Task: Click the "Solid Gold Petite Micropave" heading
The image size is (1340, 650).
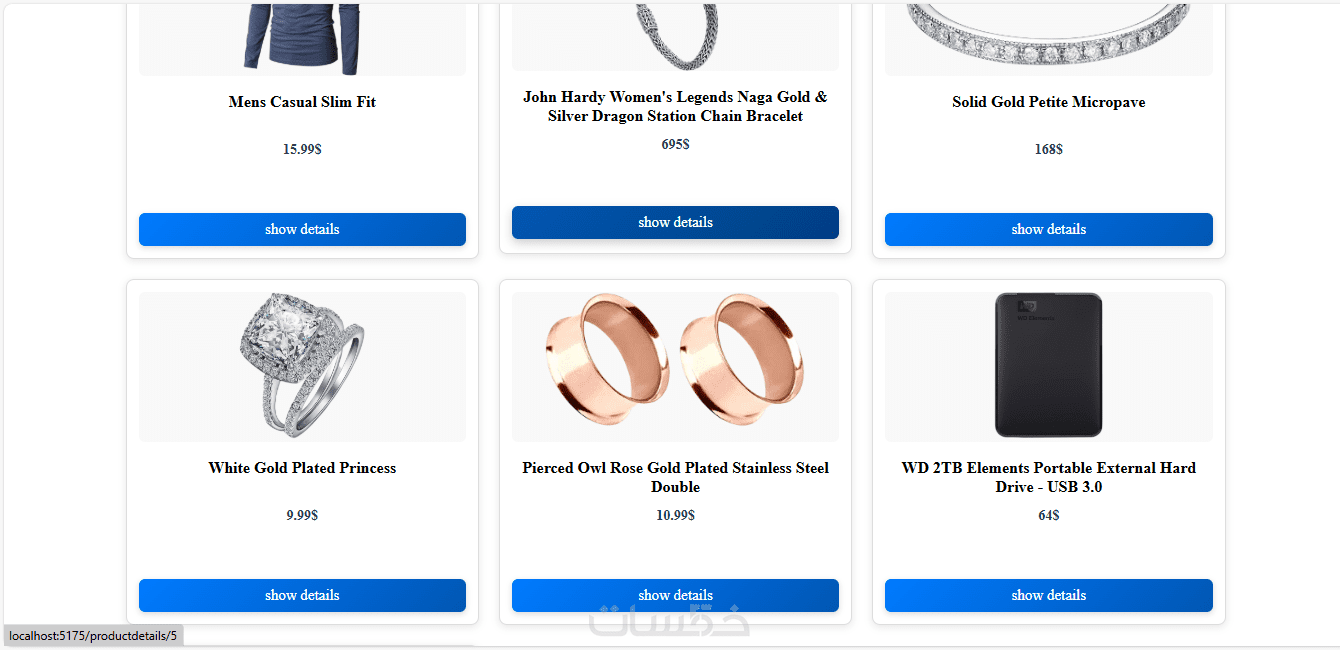Action: (x=1048, y=102)
